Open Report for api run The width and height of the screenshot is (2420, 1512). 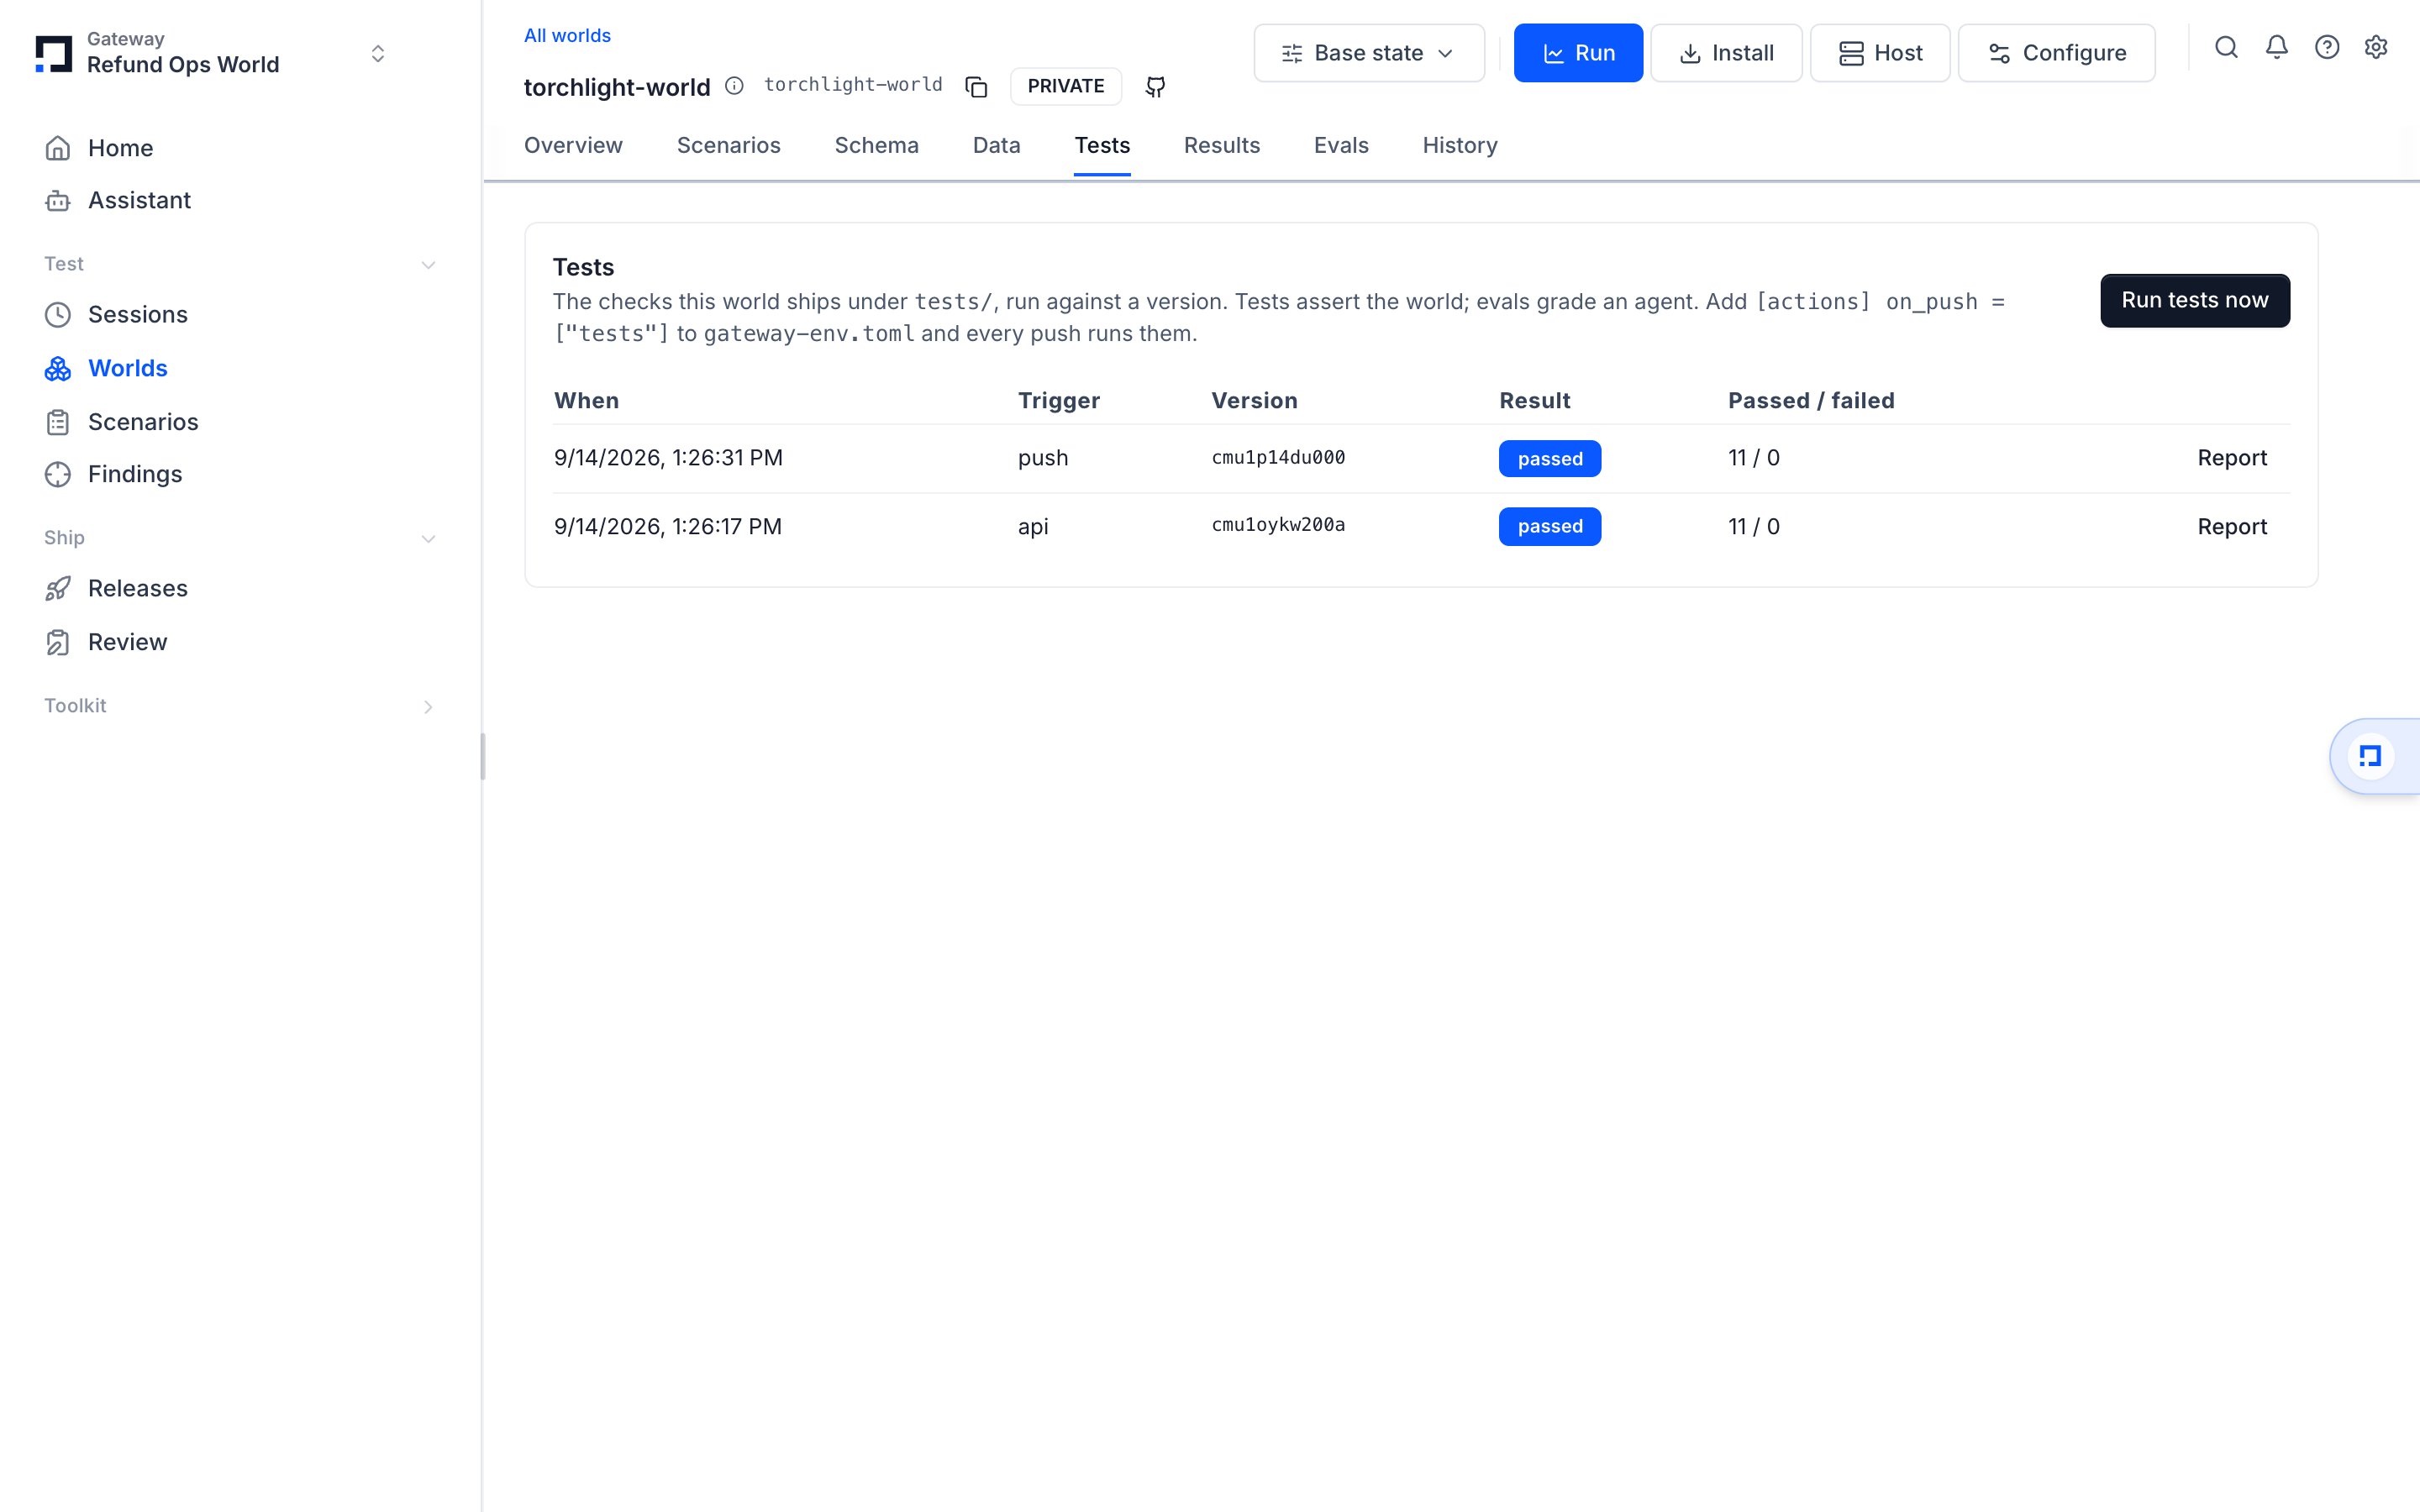tap(2232, 527)
